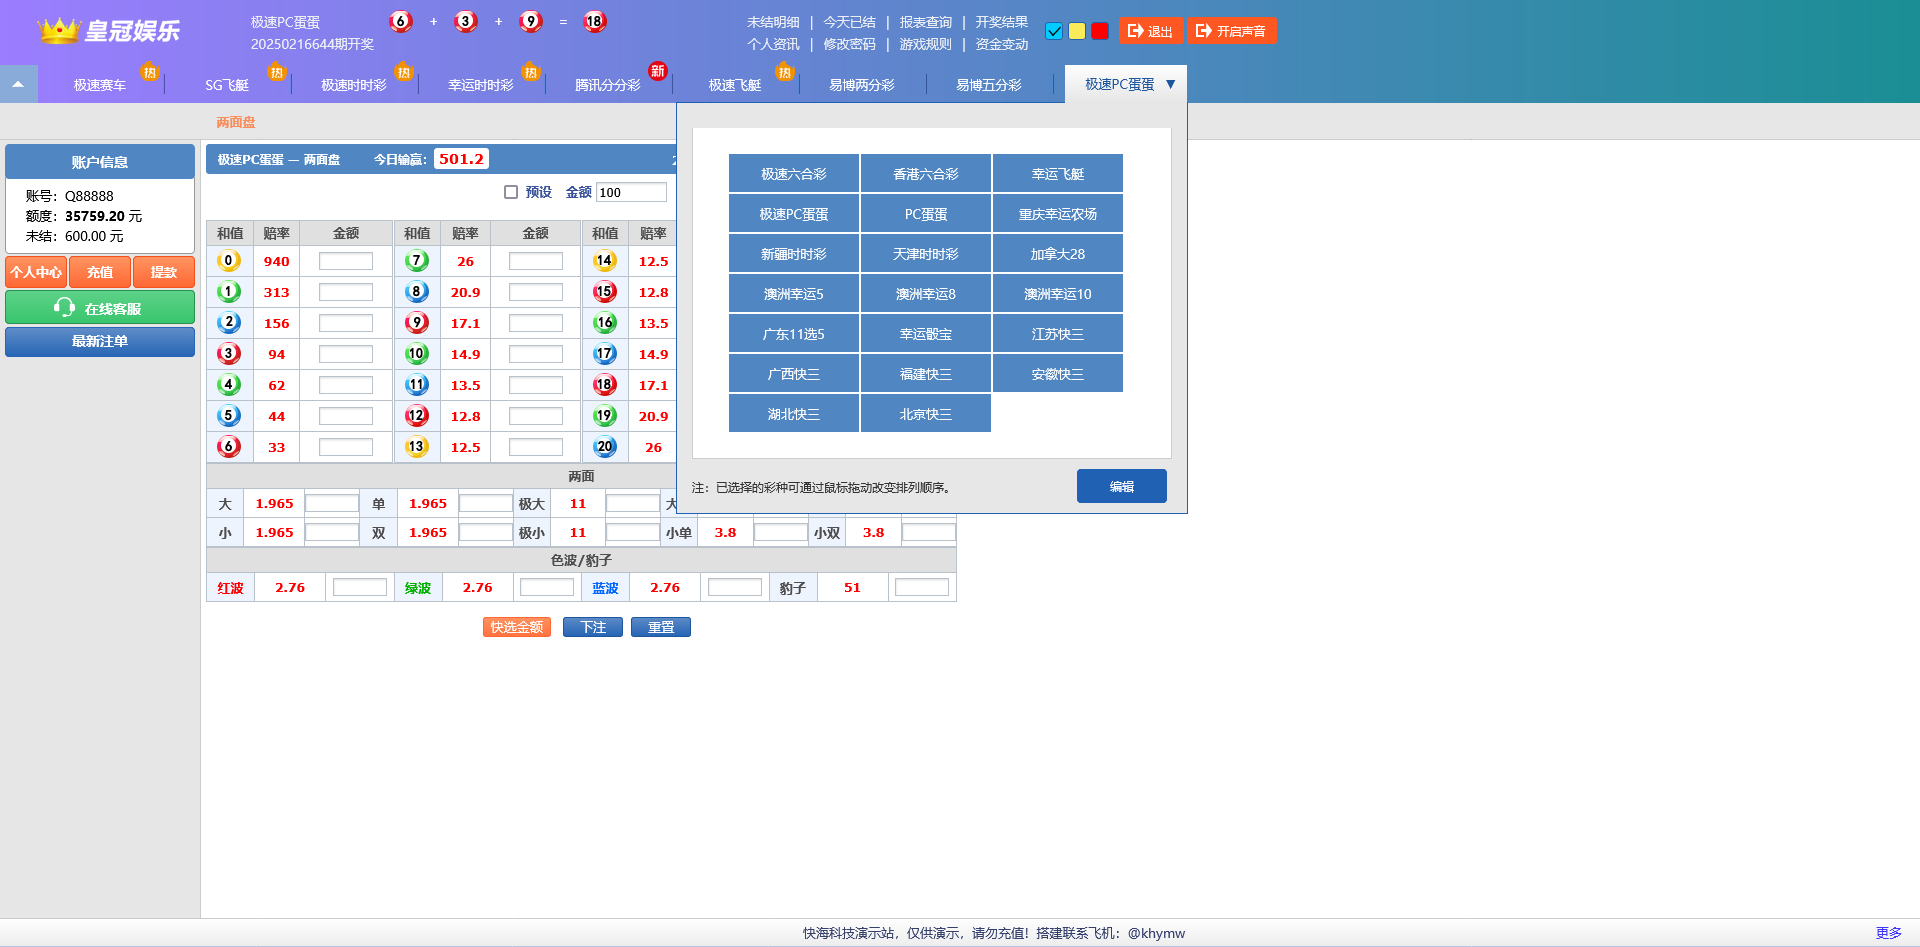
Task: Open the 未结明细 link
Action: [x=773, y=22]
